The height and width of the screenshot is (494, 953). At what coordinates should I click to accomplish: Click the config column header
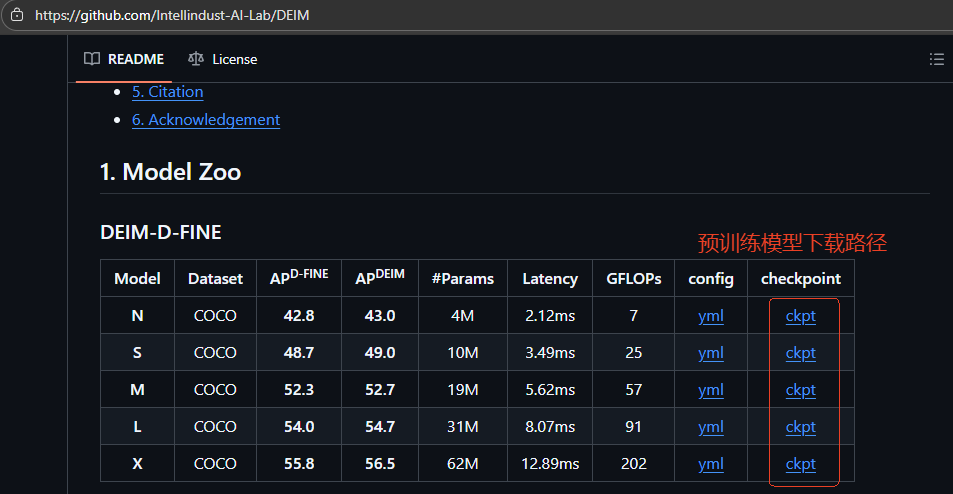click(x=711, y=280)
